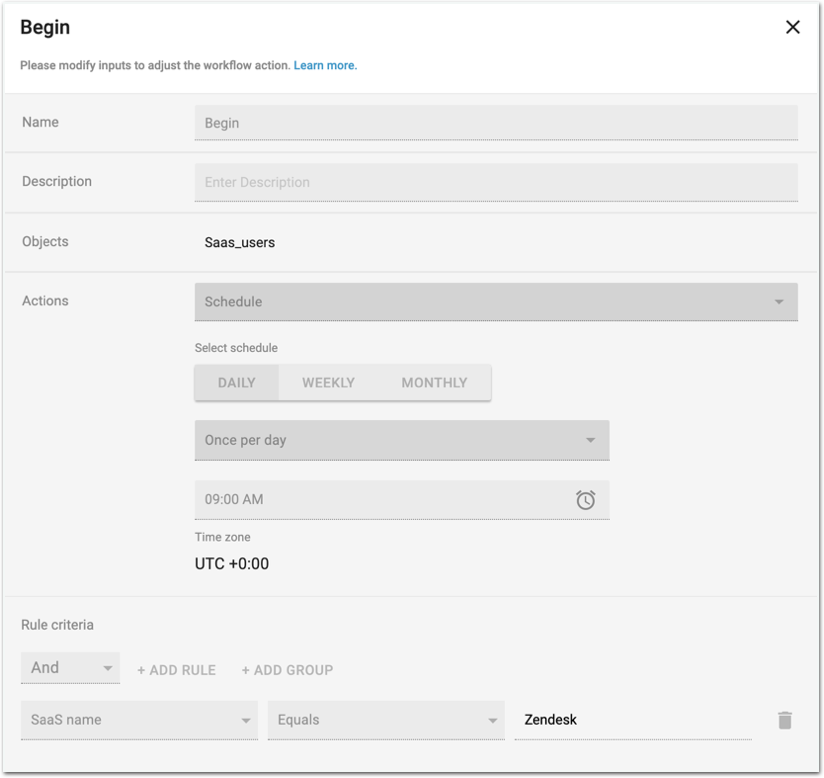Switch schedule to MONTHLY
This screenshot has height=778, width=824.
point(434,383)
